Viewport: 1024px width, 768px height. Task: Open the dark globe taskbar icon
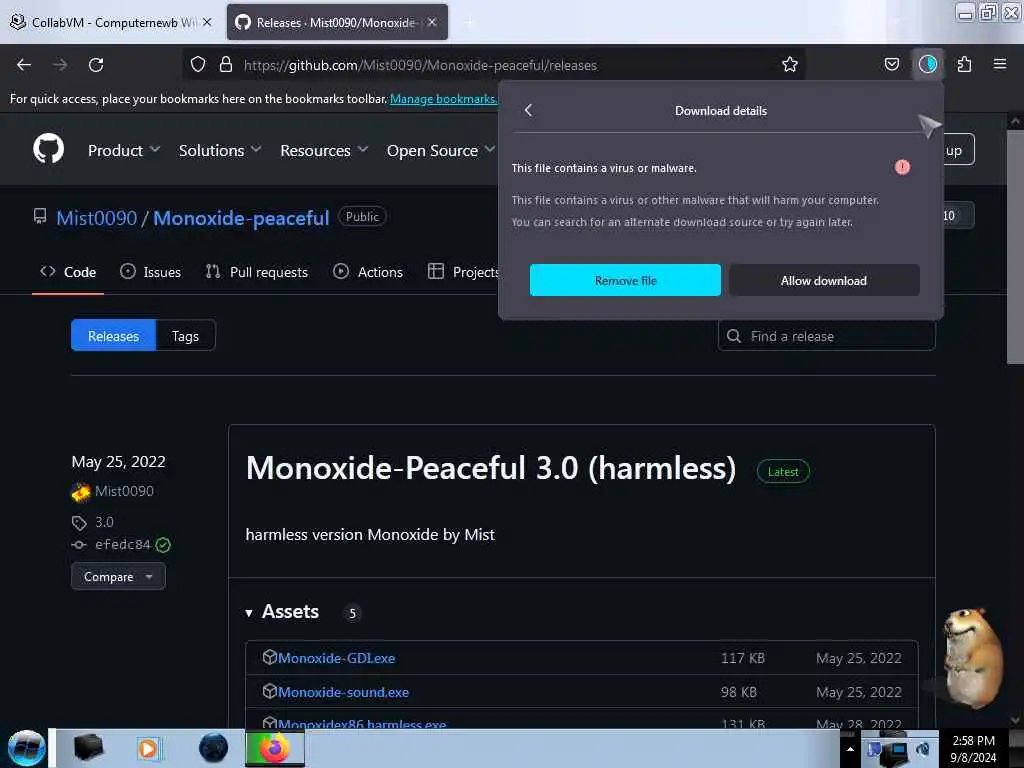tap(214, 748)
